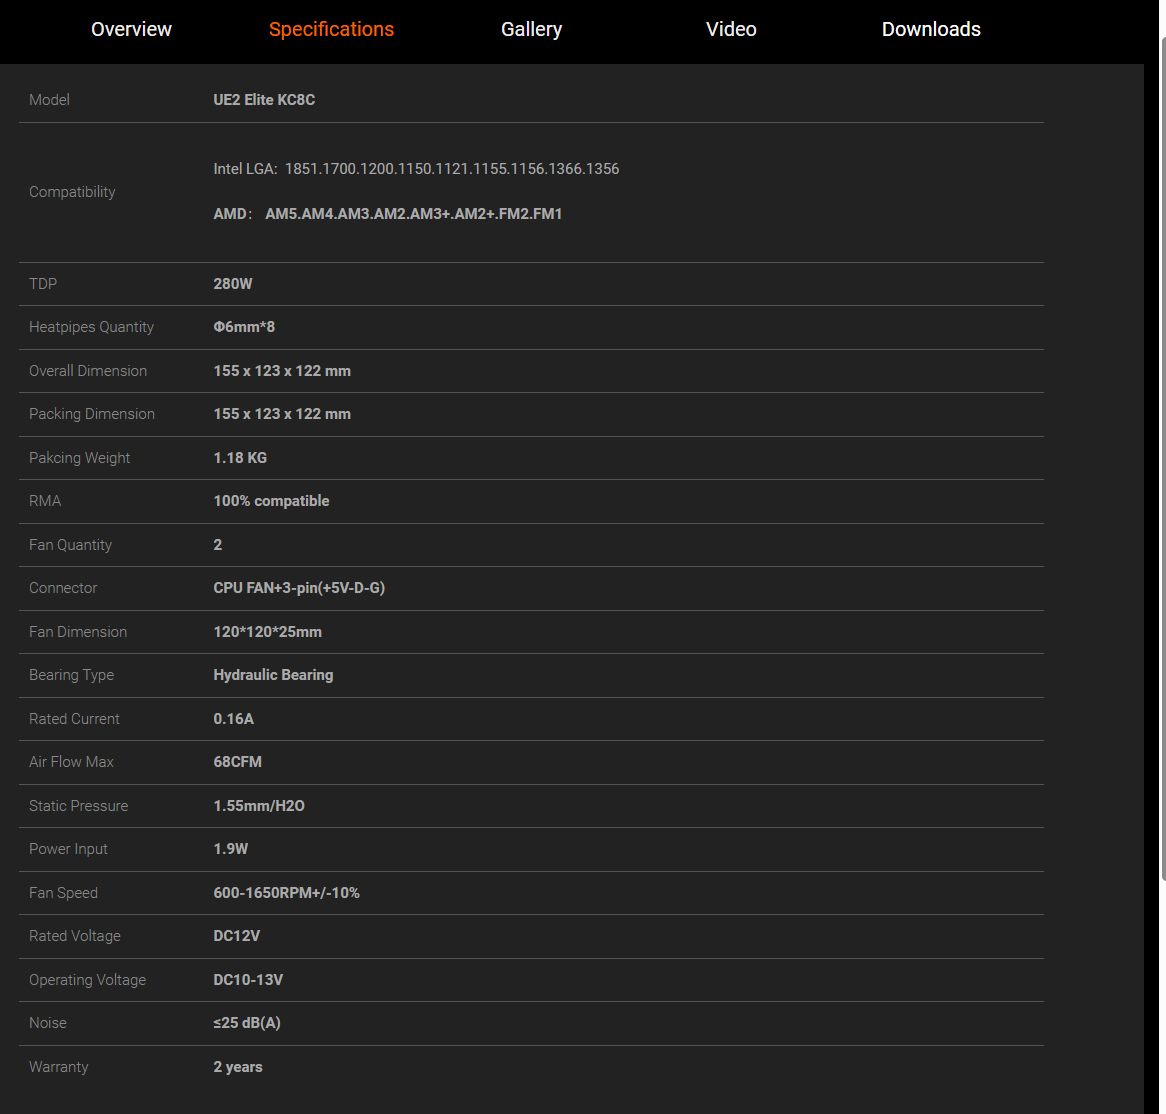Click the 'Heatpipes Quantity' label
1166x1114 pixels.
[91, 327]
